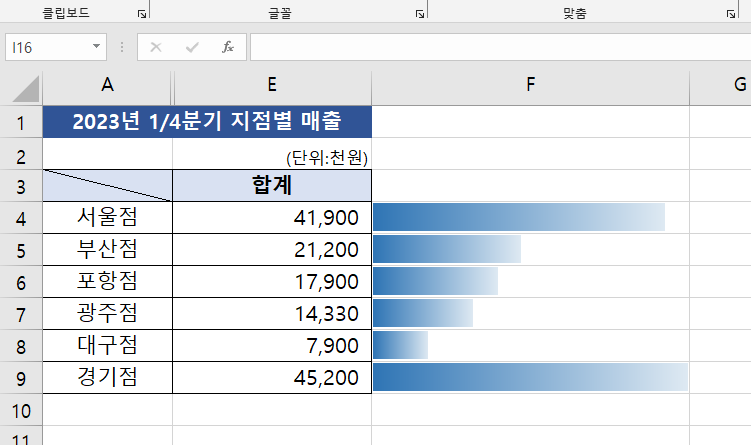Select row 6 header
The height and width of the screenshot is (445, 751).
coord(21,282)
